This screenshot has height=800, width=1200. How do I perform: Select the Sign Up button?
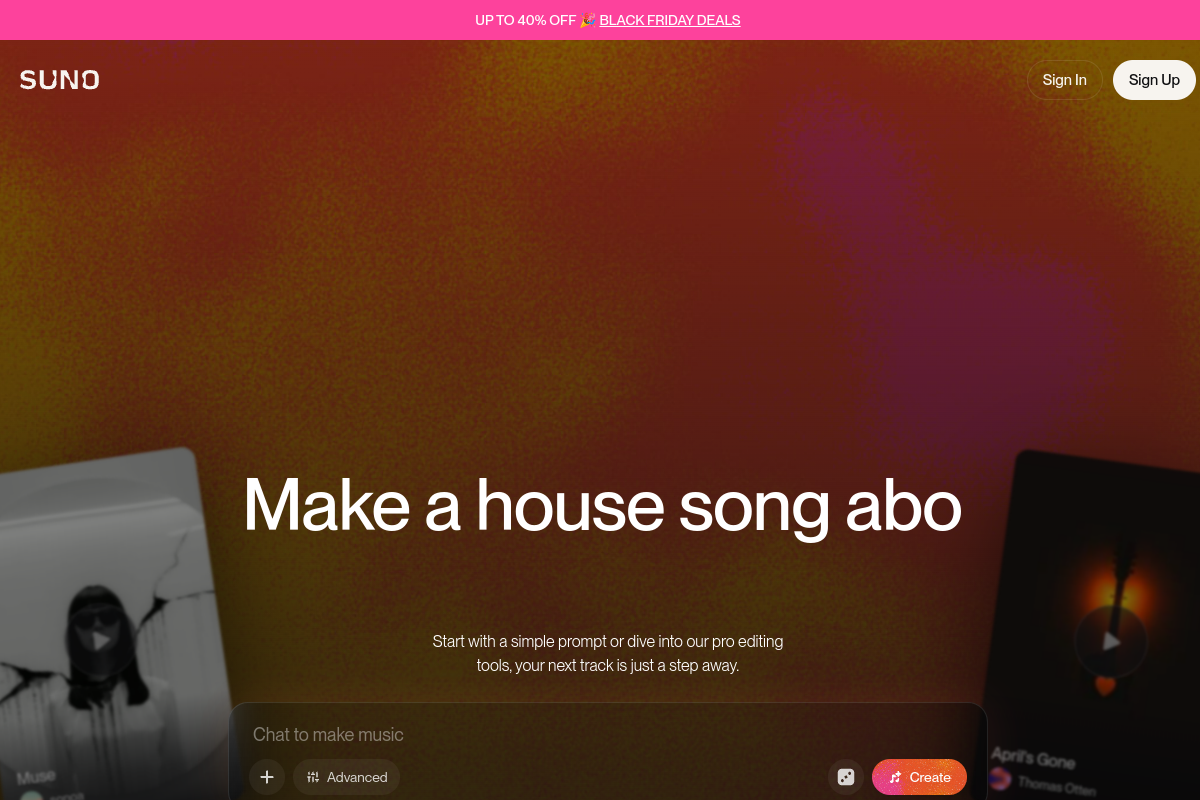coord(1154,80)
